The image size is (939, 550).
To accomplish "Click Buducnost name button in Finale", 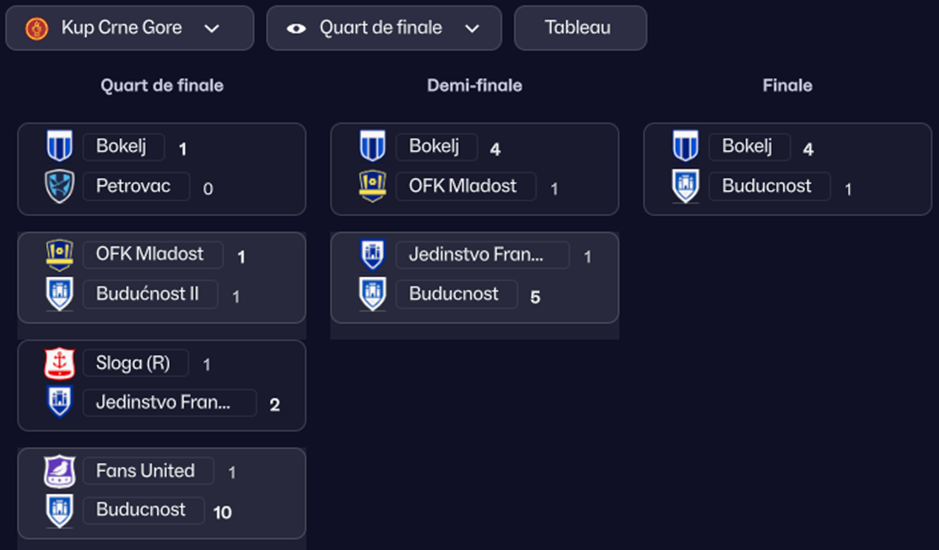I will tap(766, 186).
